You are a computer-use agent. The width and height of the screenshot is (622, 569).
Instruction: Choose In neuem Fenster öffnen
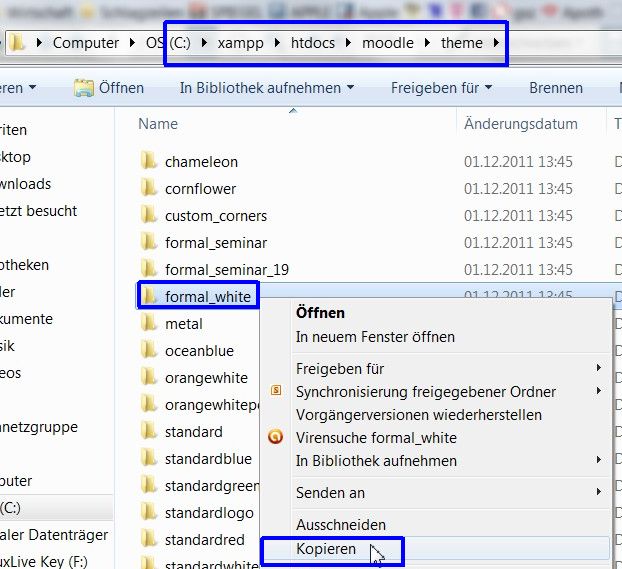375,337
